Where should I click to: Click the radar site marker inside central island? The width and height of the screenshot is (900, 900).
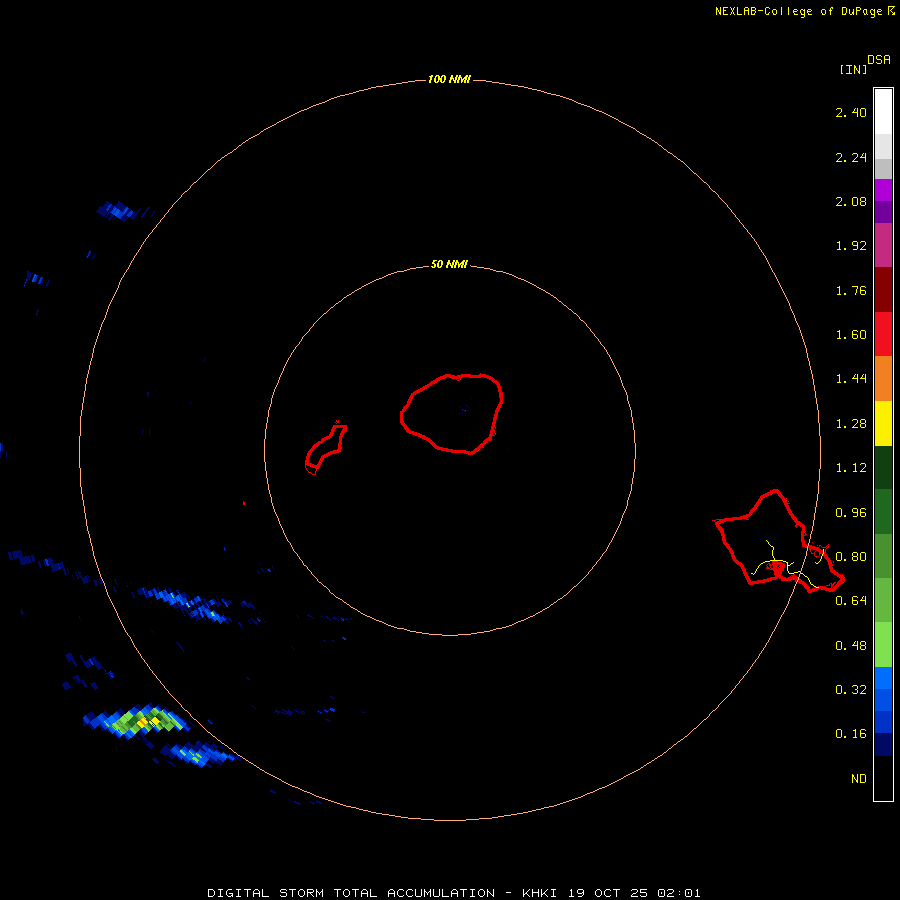464,409
